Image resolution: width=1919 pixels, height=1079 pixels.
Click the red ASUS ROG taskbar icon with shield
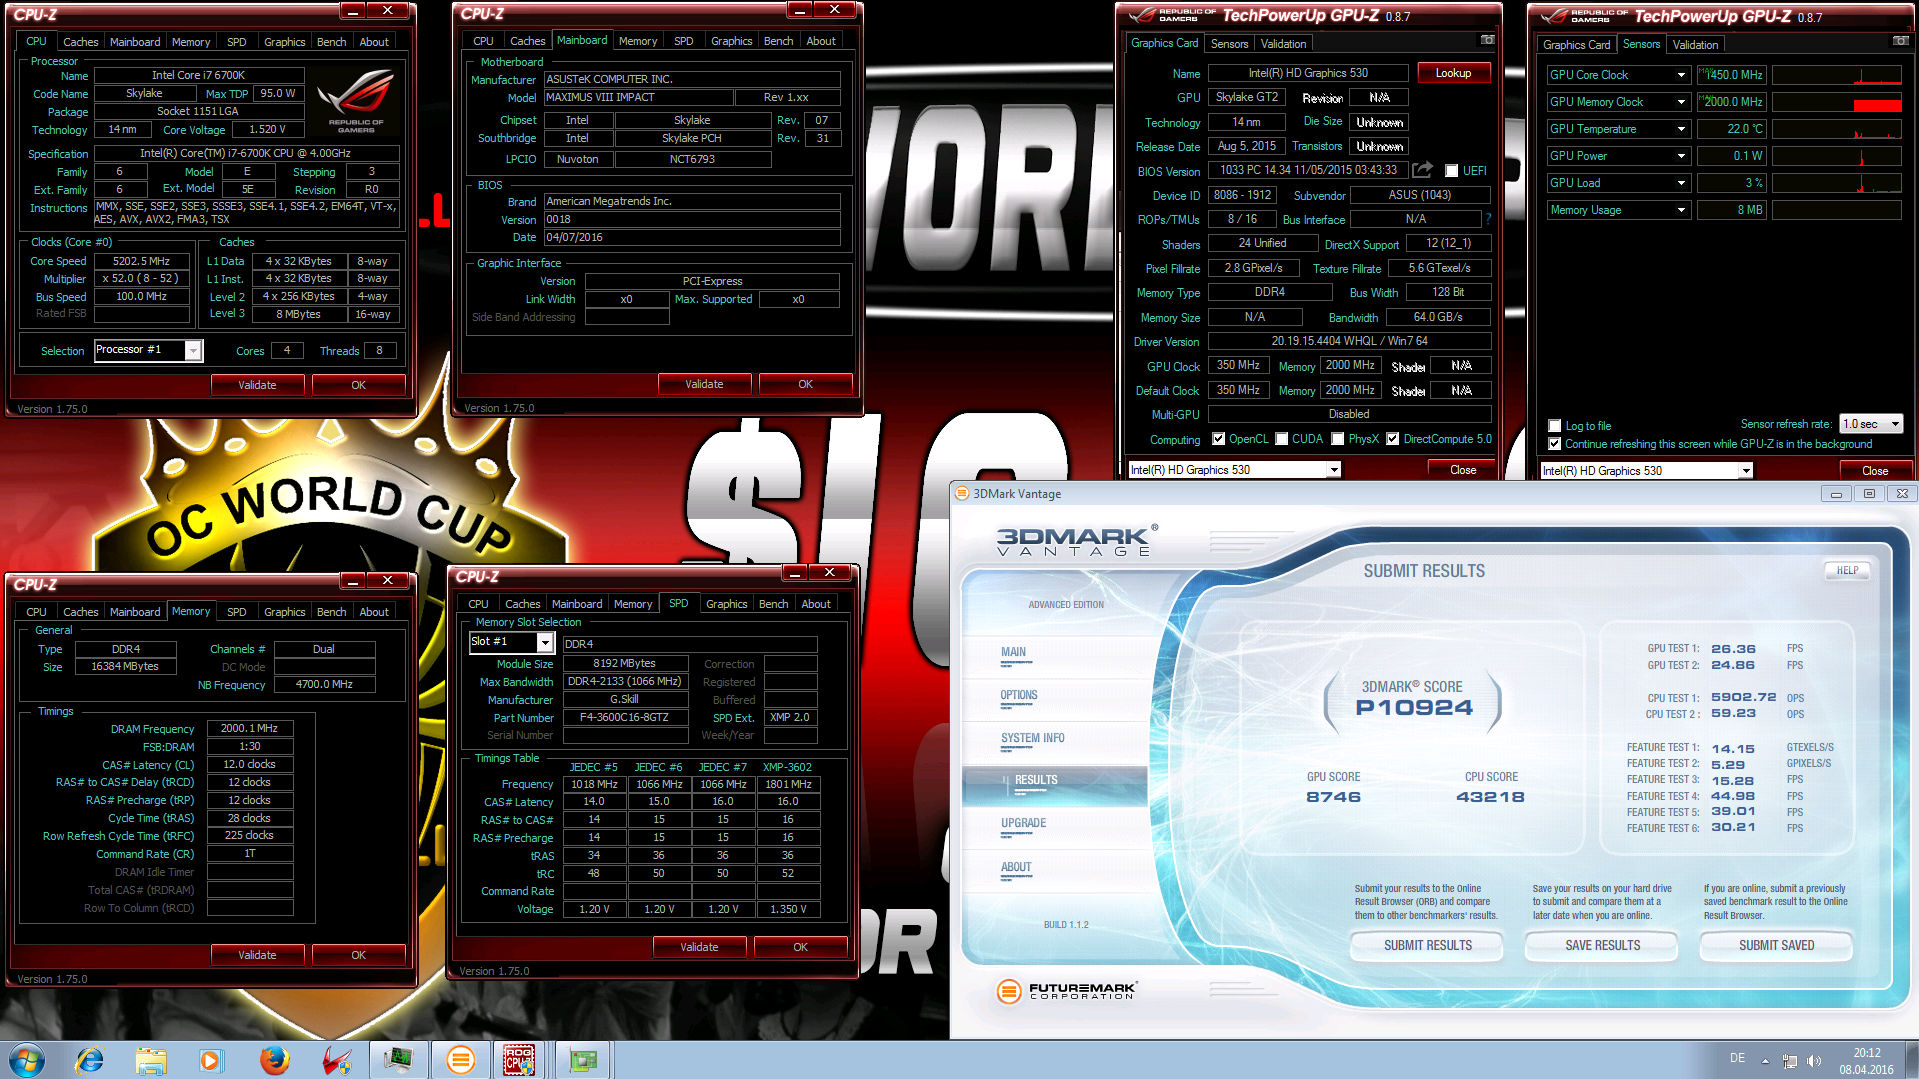(x=336, y=1060)
